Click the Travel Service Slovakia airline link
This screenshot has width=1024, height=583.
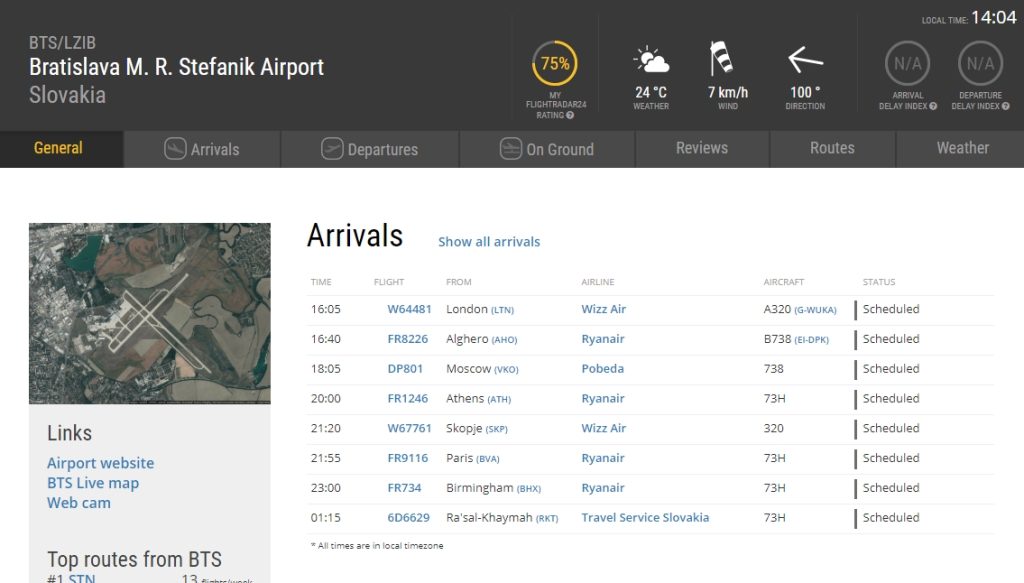[x=645, y=518]
